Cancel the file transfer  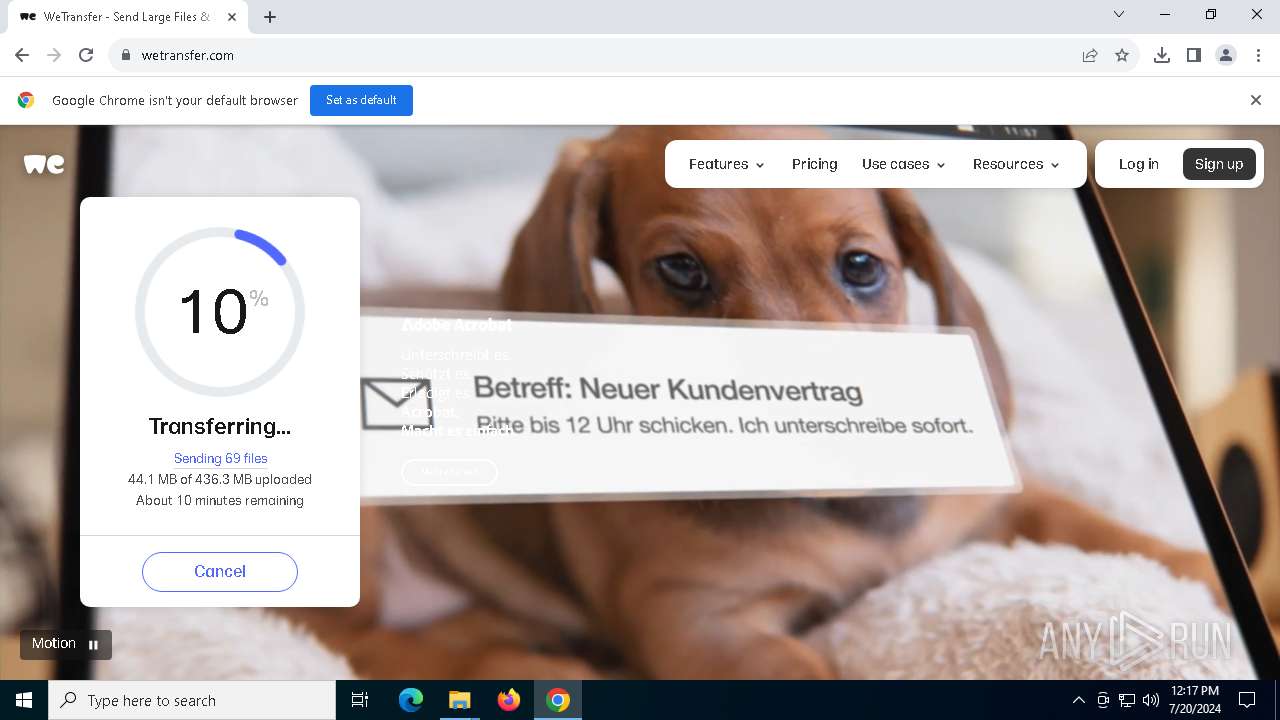tap(220, 572)
